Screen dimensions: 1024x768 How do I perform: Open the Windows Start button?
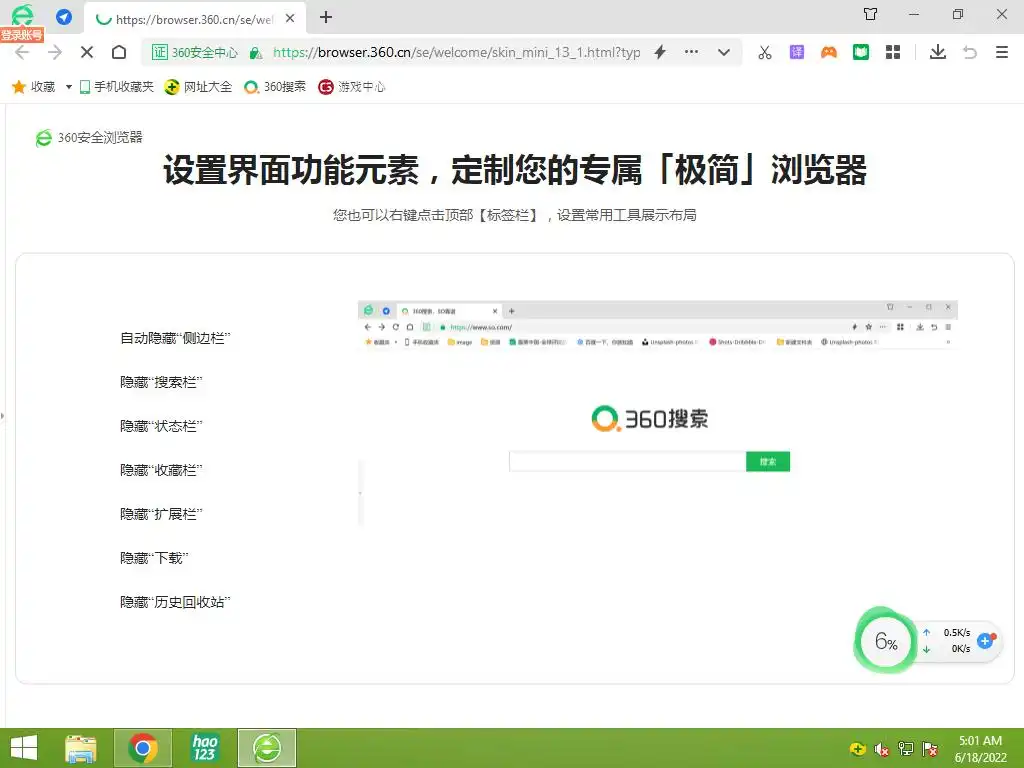24,748
